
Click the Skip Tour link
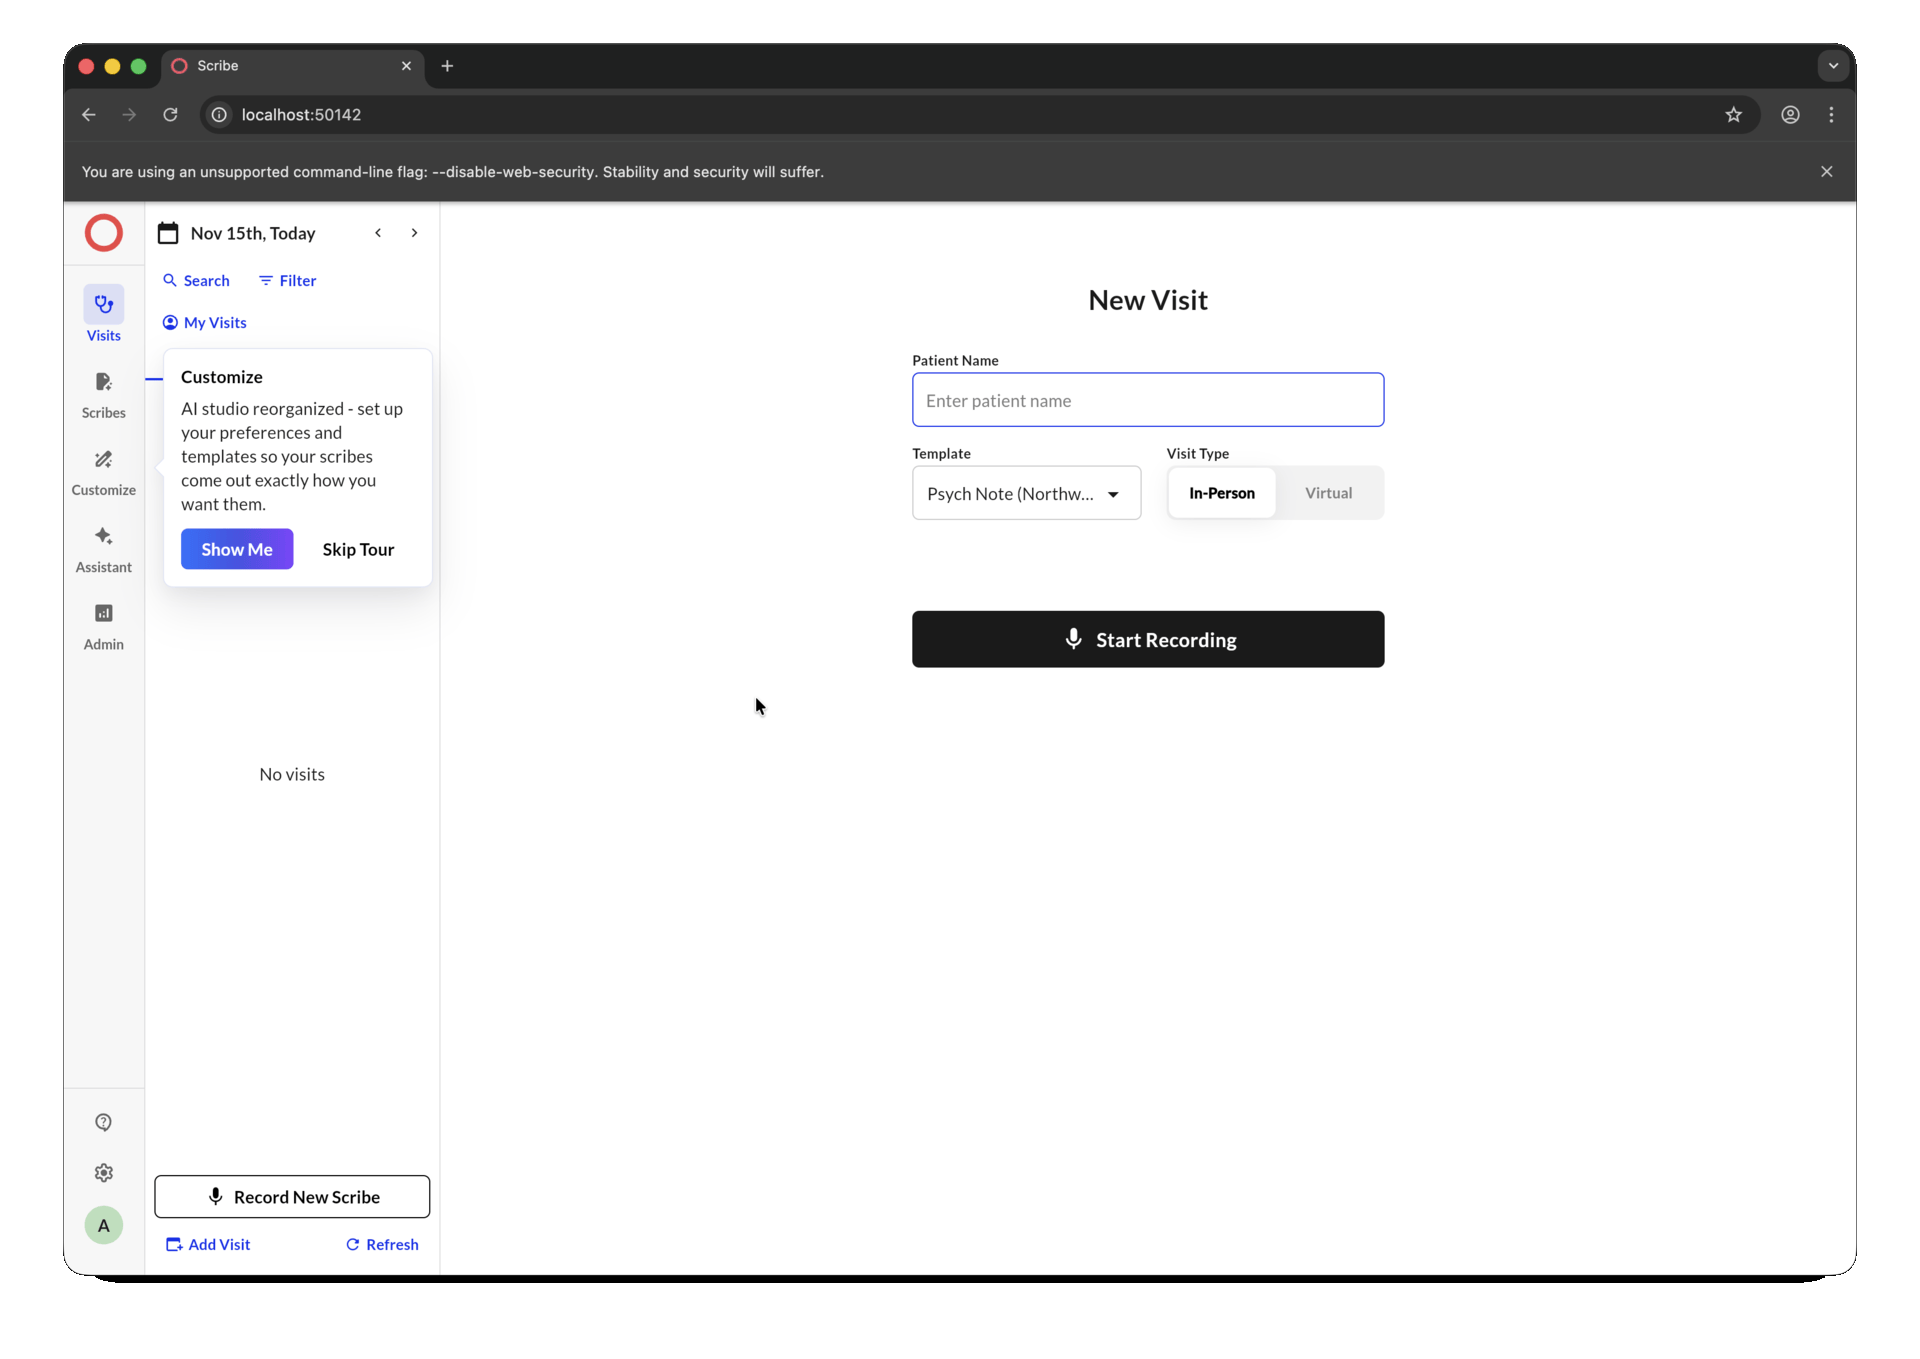(x=358, y=549)
